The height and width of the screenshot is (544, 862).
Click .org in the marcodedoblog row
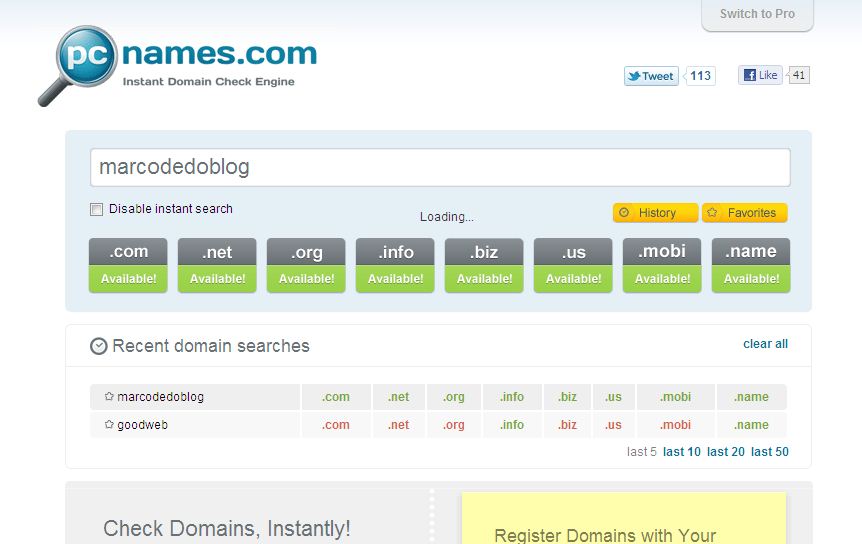pyautogui.click(x=454, y=397)
